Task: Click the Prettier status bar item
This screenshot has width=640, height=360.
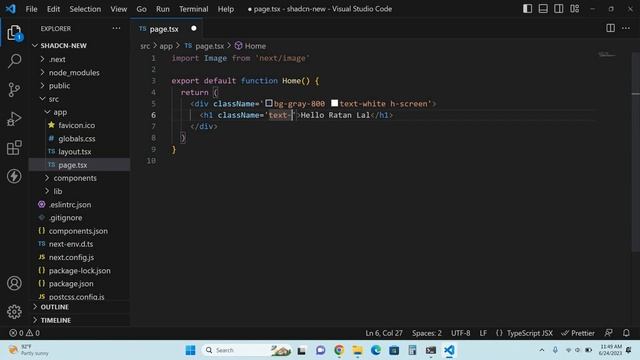Action: (x=578, y=333)
